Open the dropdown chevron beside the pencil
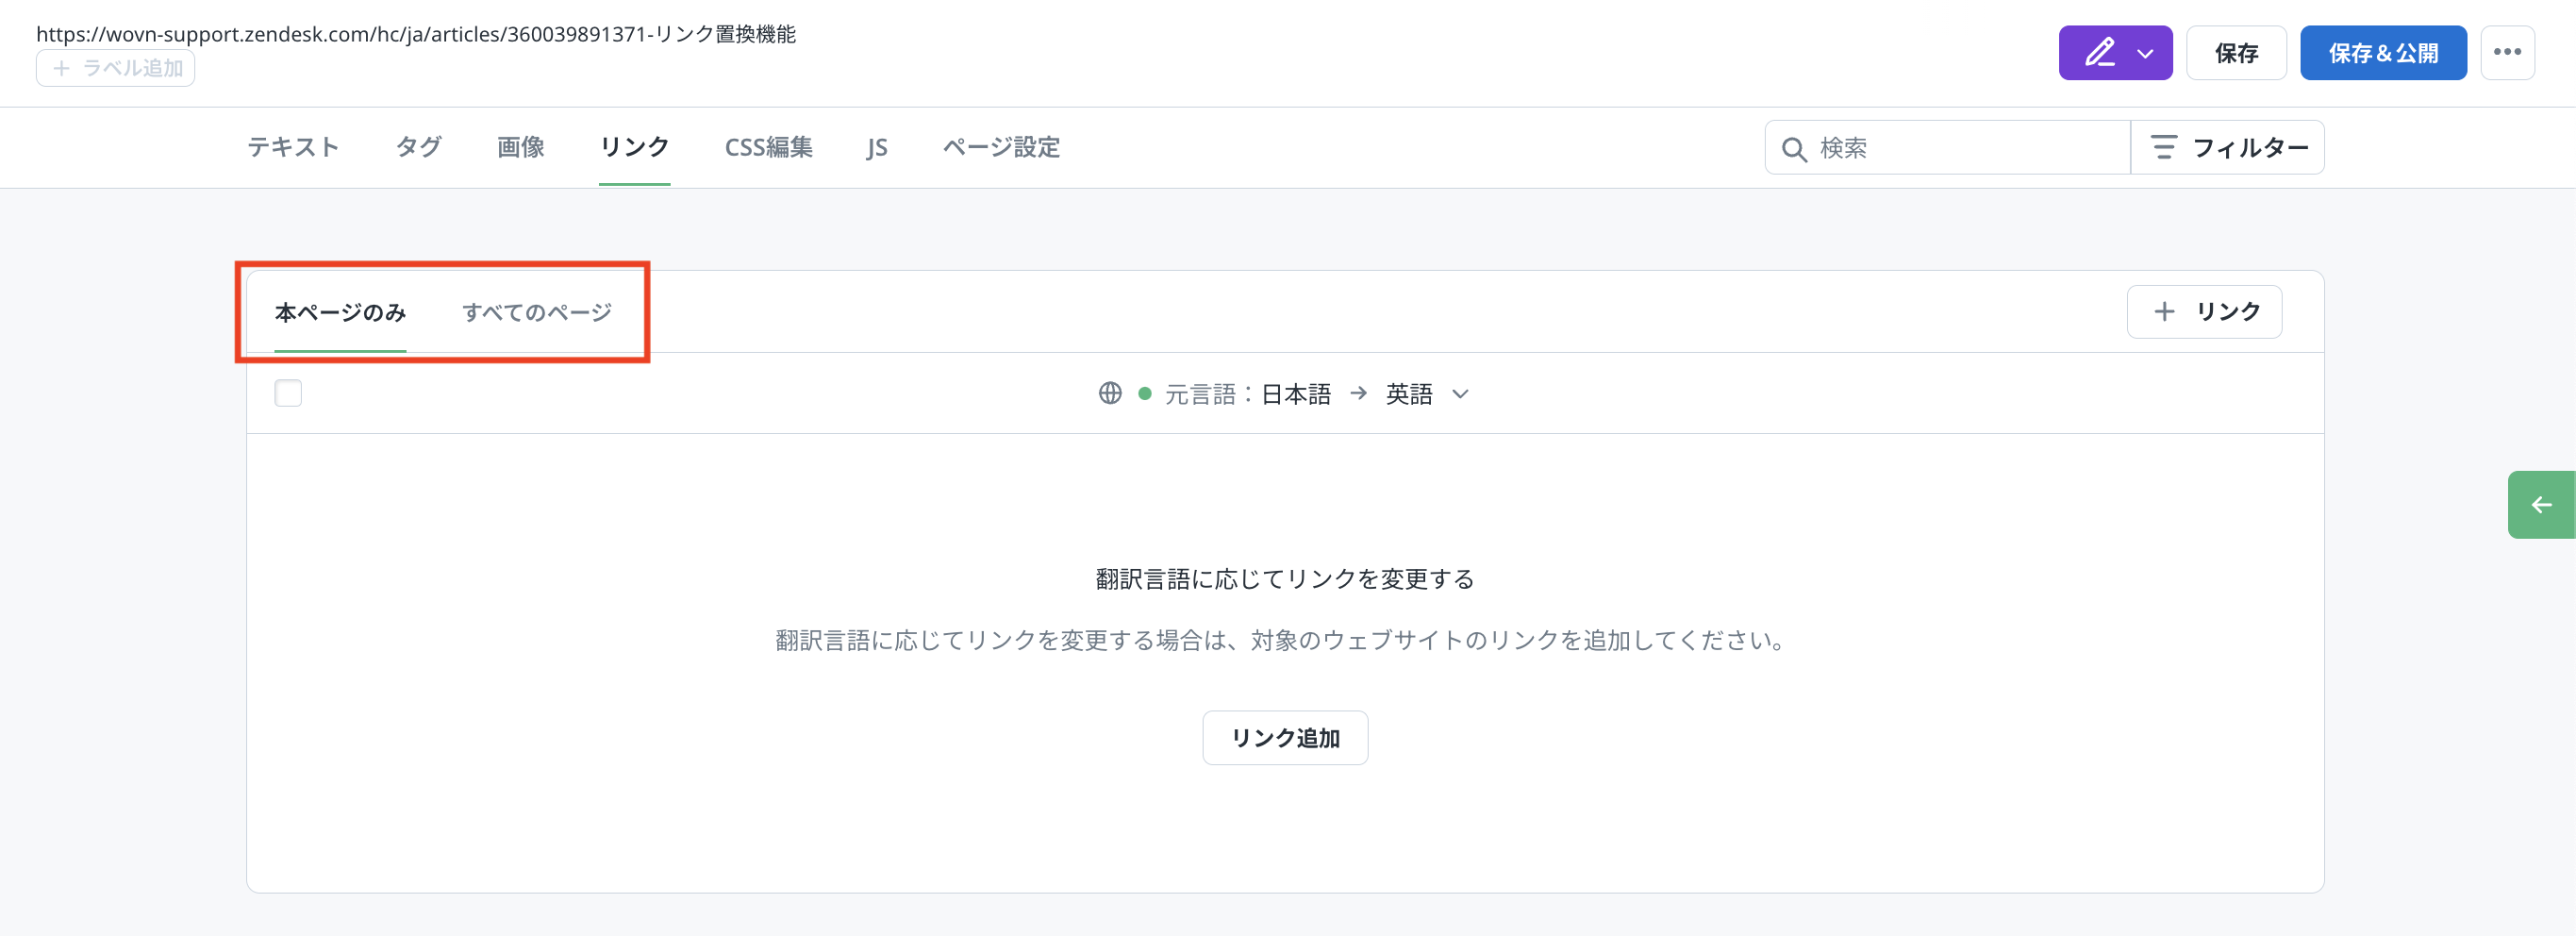The height and width of the screenshot is (936, 2576). tap(2145, 54)
